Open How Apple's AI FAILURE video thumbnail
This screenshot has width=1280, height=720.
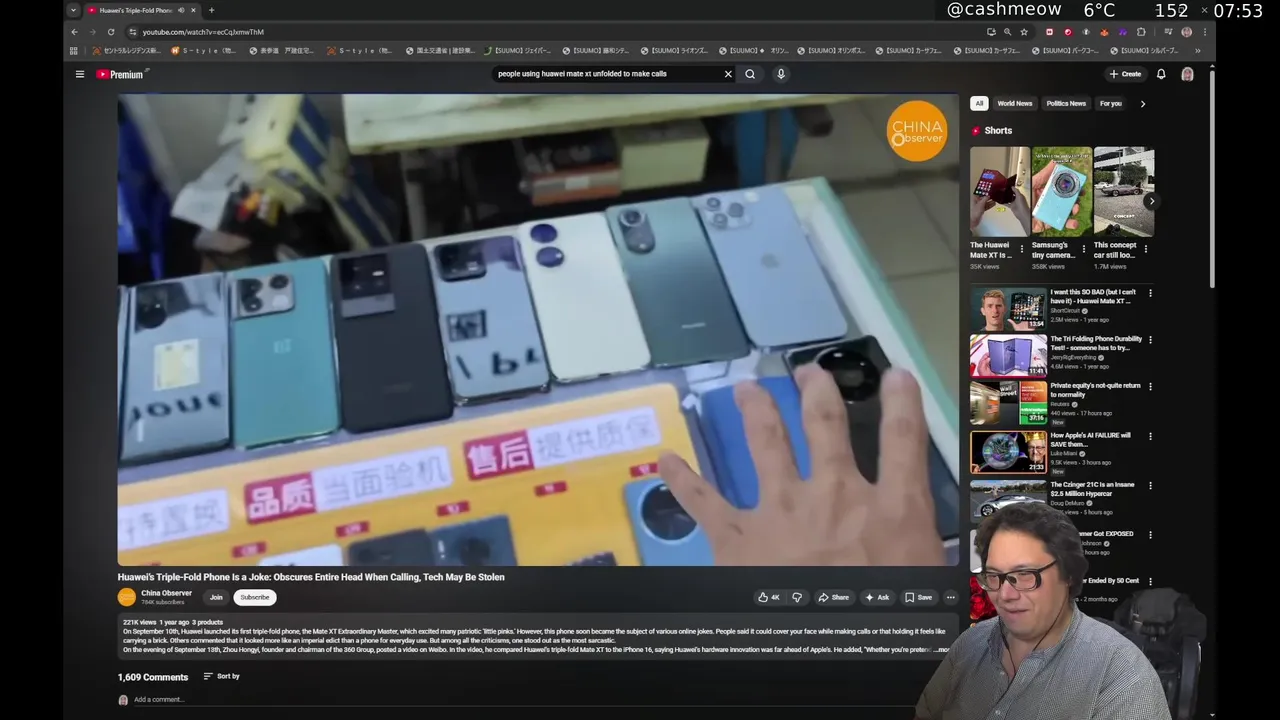[1008, 452]
